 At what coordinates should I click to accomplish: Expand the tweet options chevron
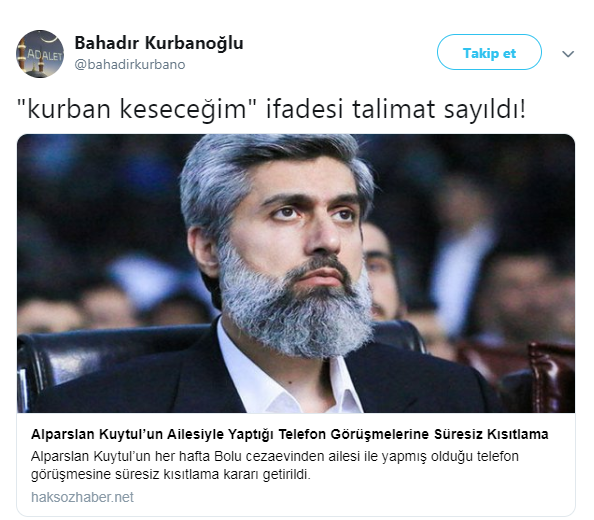pyautogui.click(x=567, y=54)
